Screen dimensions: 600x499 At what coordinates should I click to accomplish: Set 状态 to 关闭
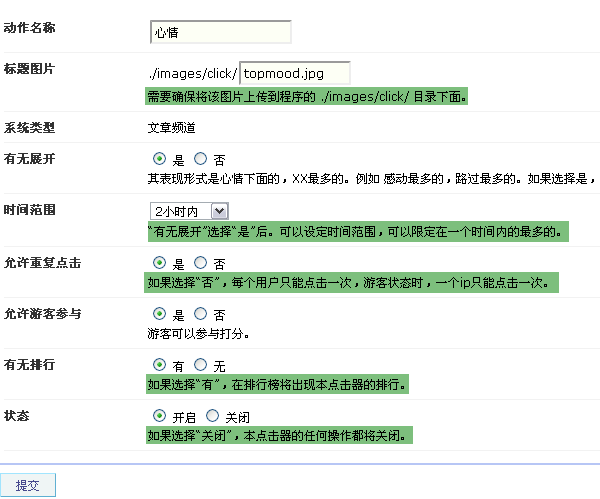click(x=211, y=416)
